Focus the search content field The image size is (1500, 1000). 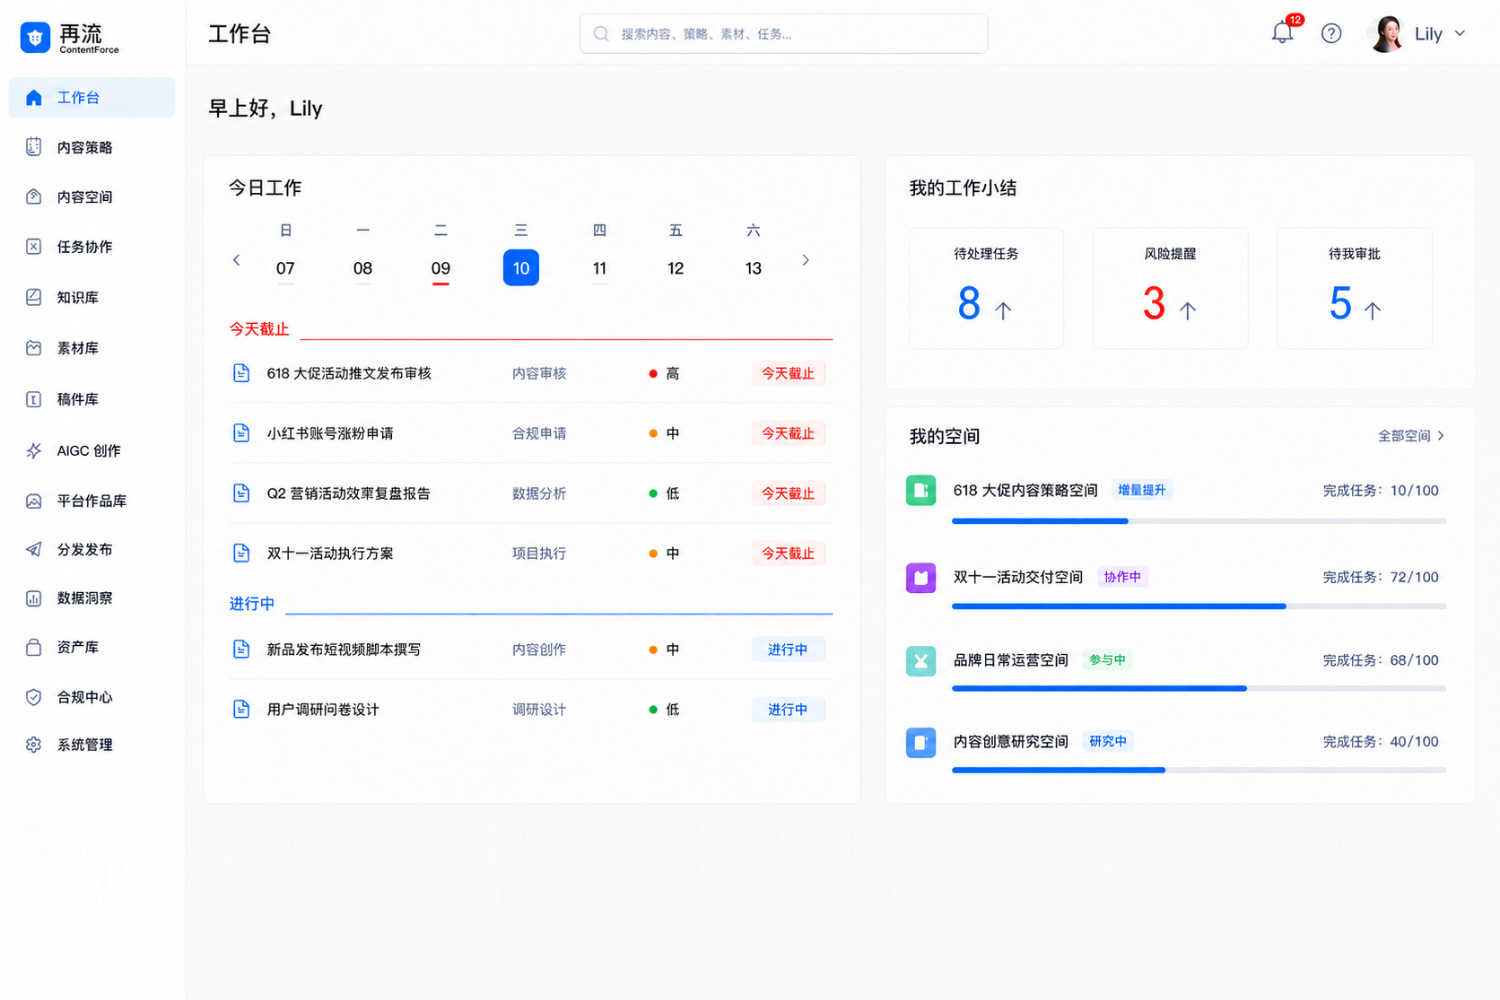click(x=783, y=33)
